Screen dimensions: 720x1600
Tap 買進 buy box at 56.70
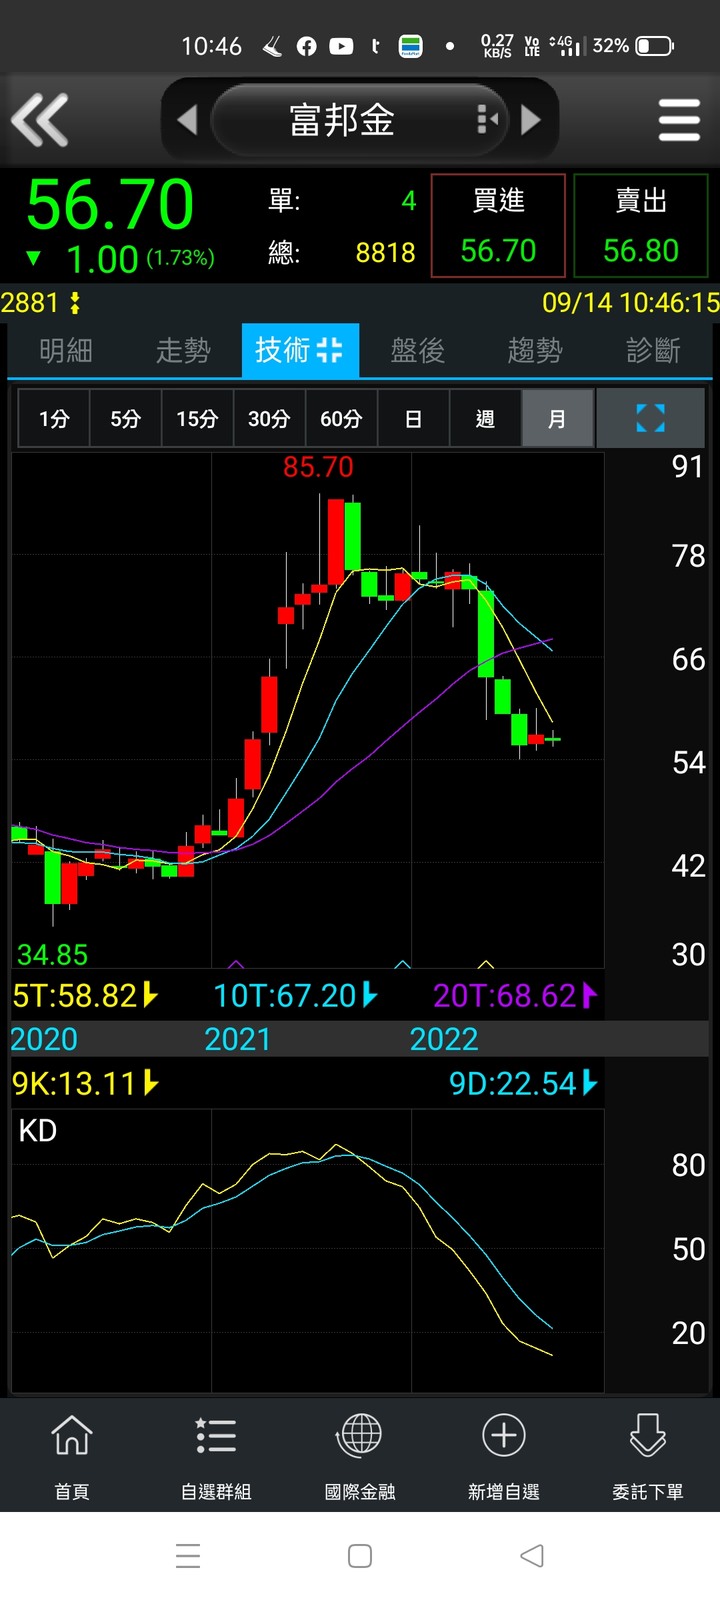click(498, 225)
